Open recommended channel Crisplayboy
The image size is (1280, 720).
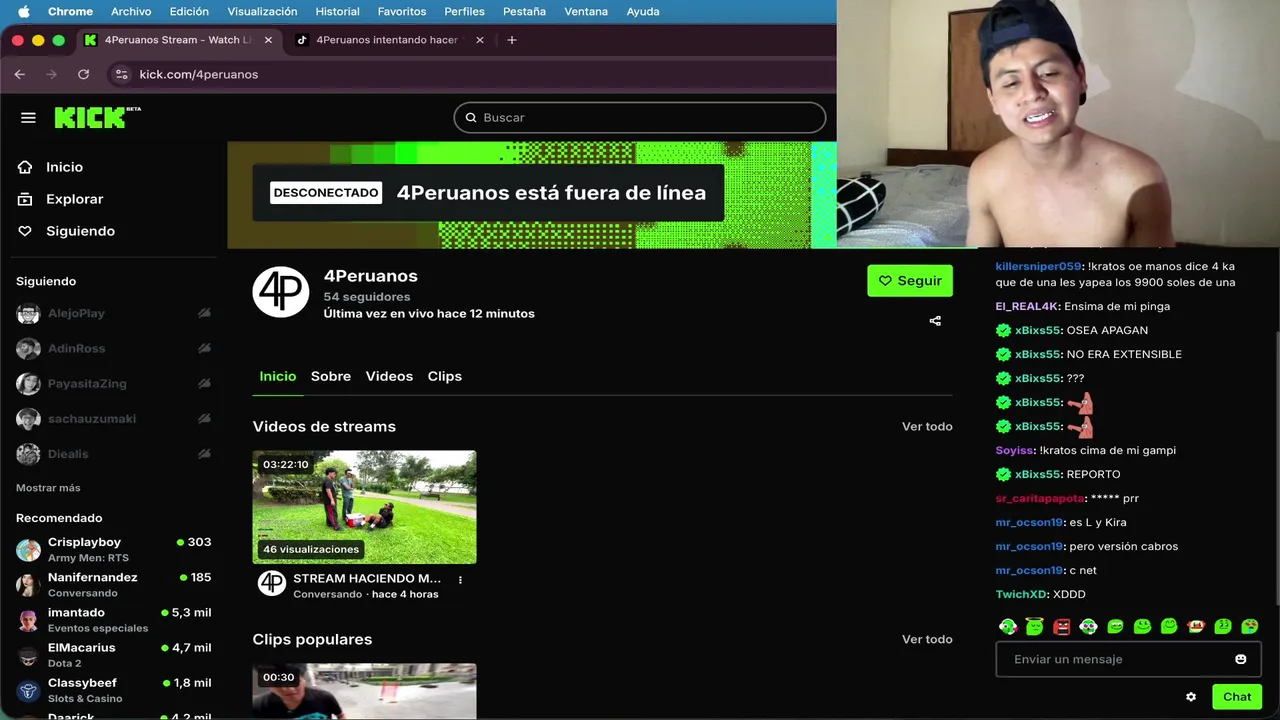(113, 549)
